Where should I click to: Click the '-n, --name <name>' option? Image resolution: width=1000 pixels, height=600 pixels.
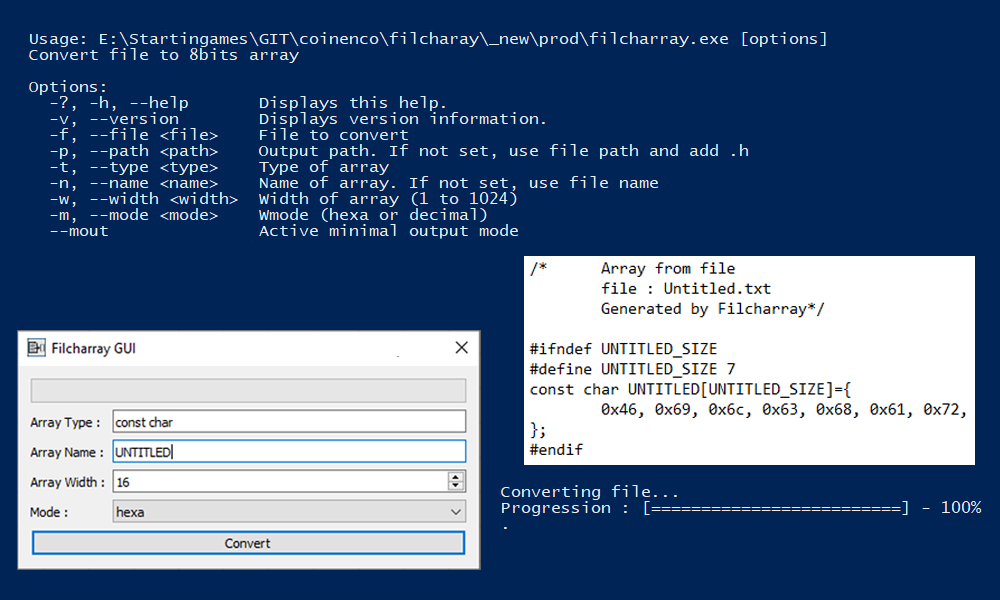click(134, 183)
